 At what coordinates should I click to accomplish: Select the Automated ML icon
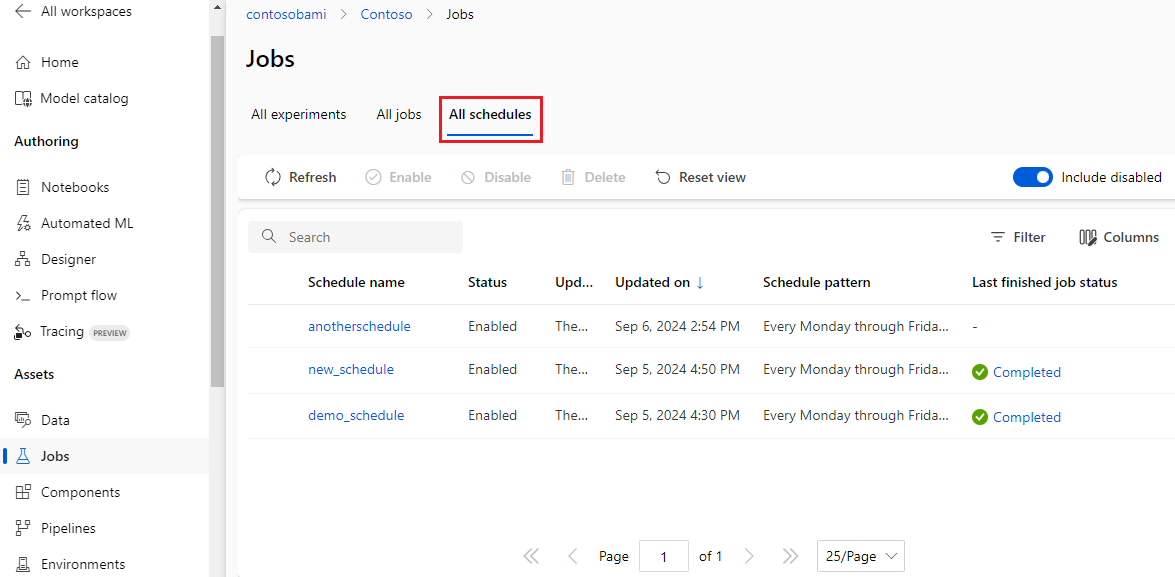click(x=23, y=223)
